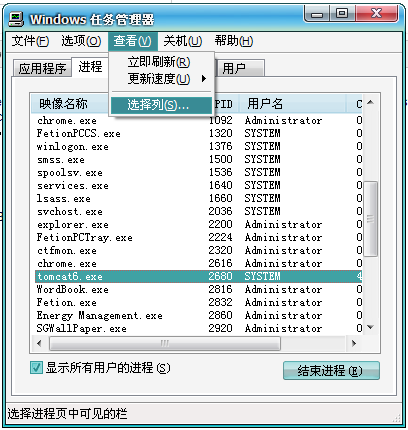Click PID value 2680
408x430 pixels.
tap(220, 277)
